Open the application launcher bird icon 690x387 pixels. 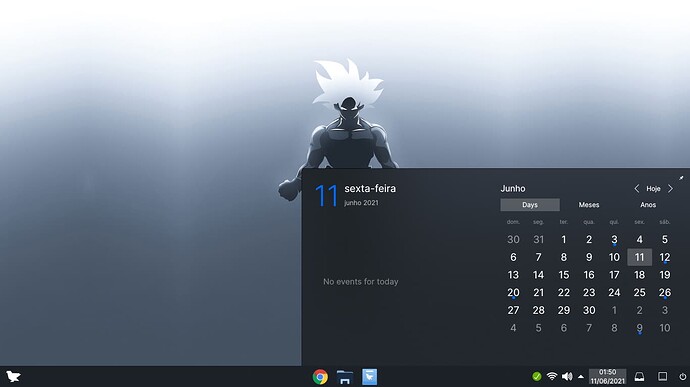(x=13, y=376)
